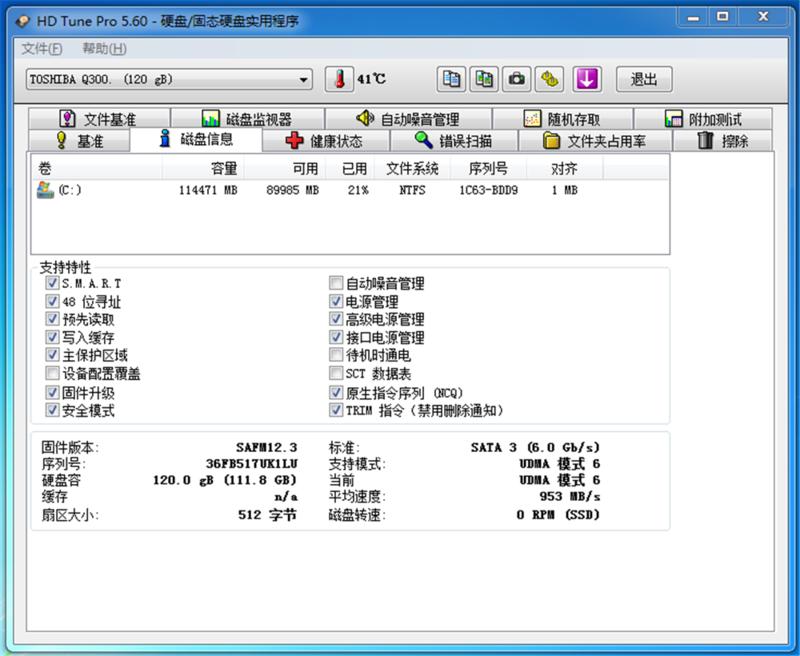Switch to the 错误扫描 tab
This screenshot has width=800, height=656.
click(x=453, y=141)
